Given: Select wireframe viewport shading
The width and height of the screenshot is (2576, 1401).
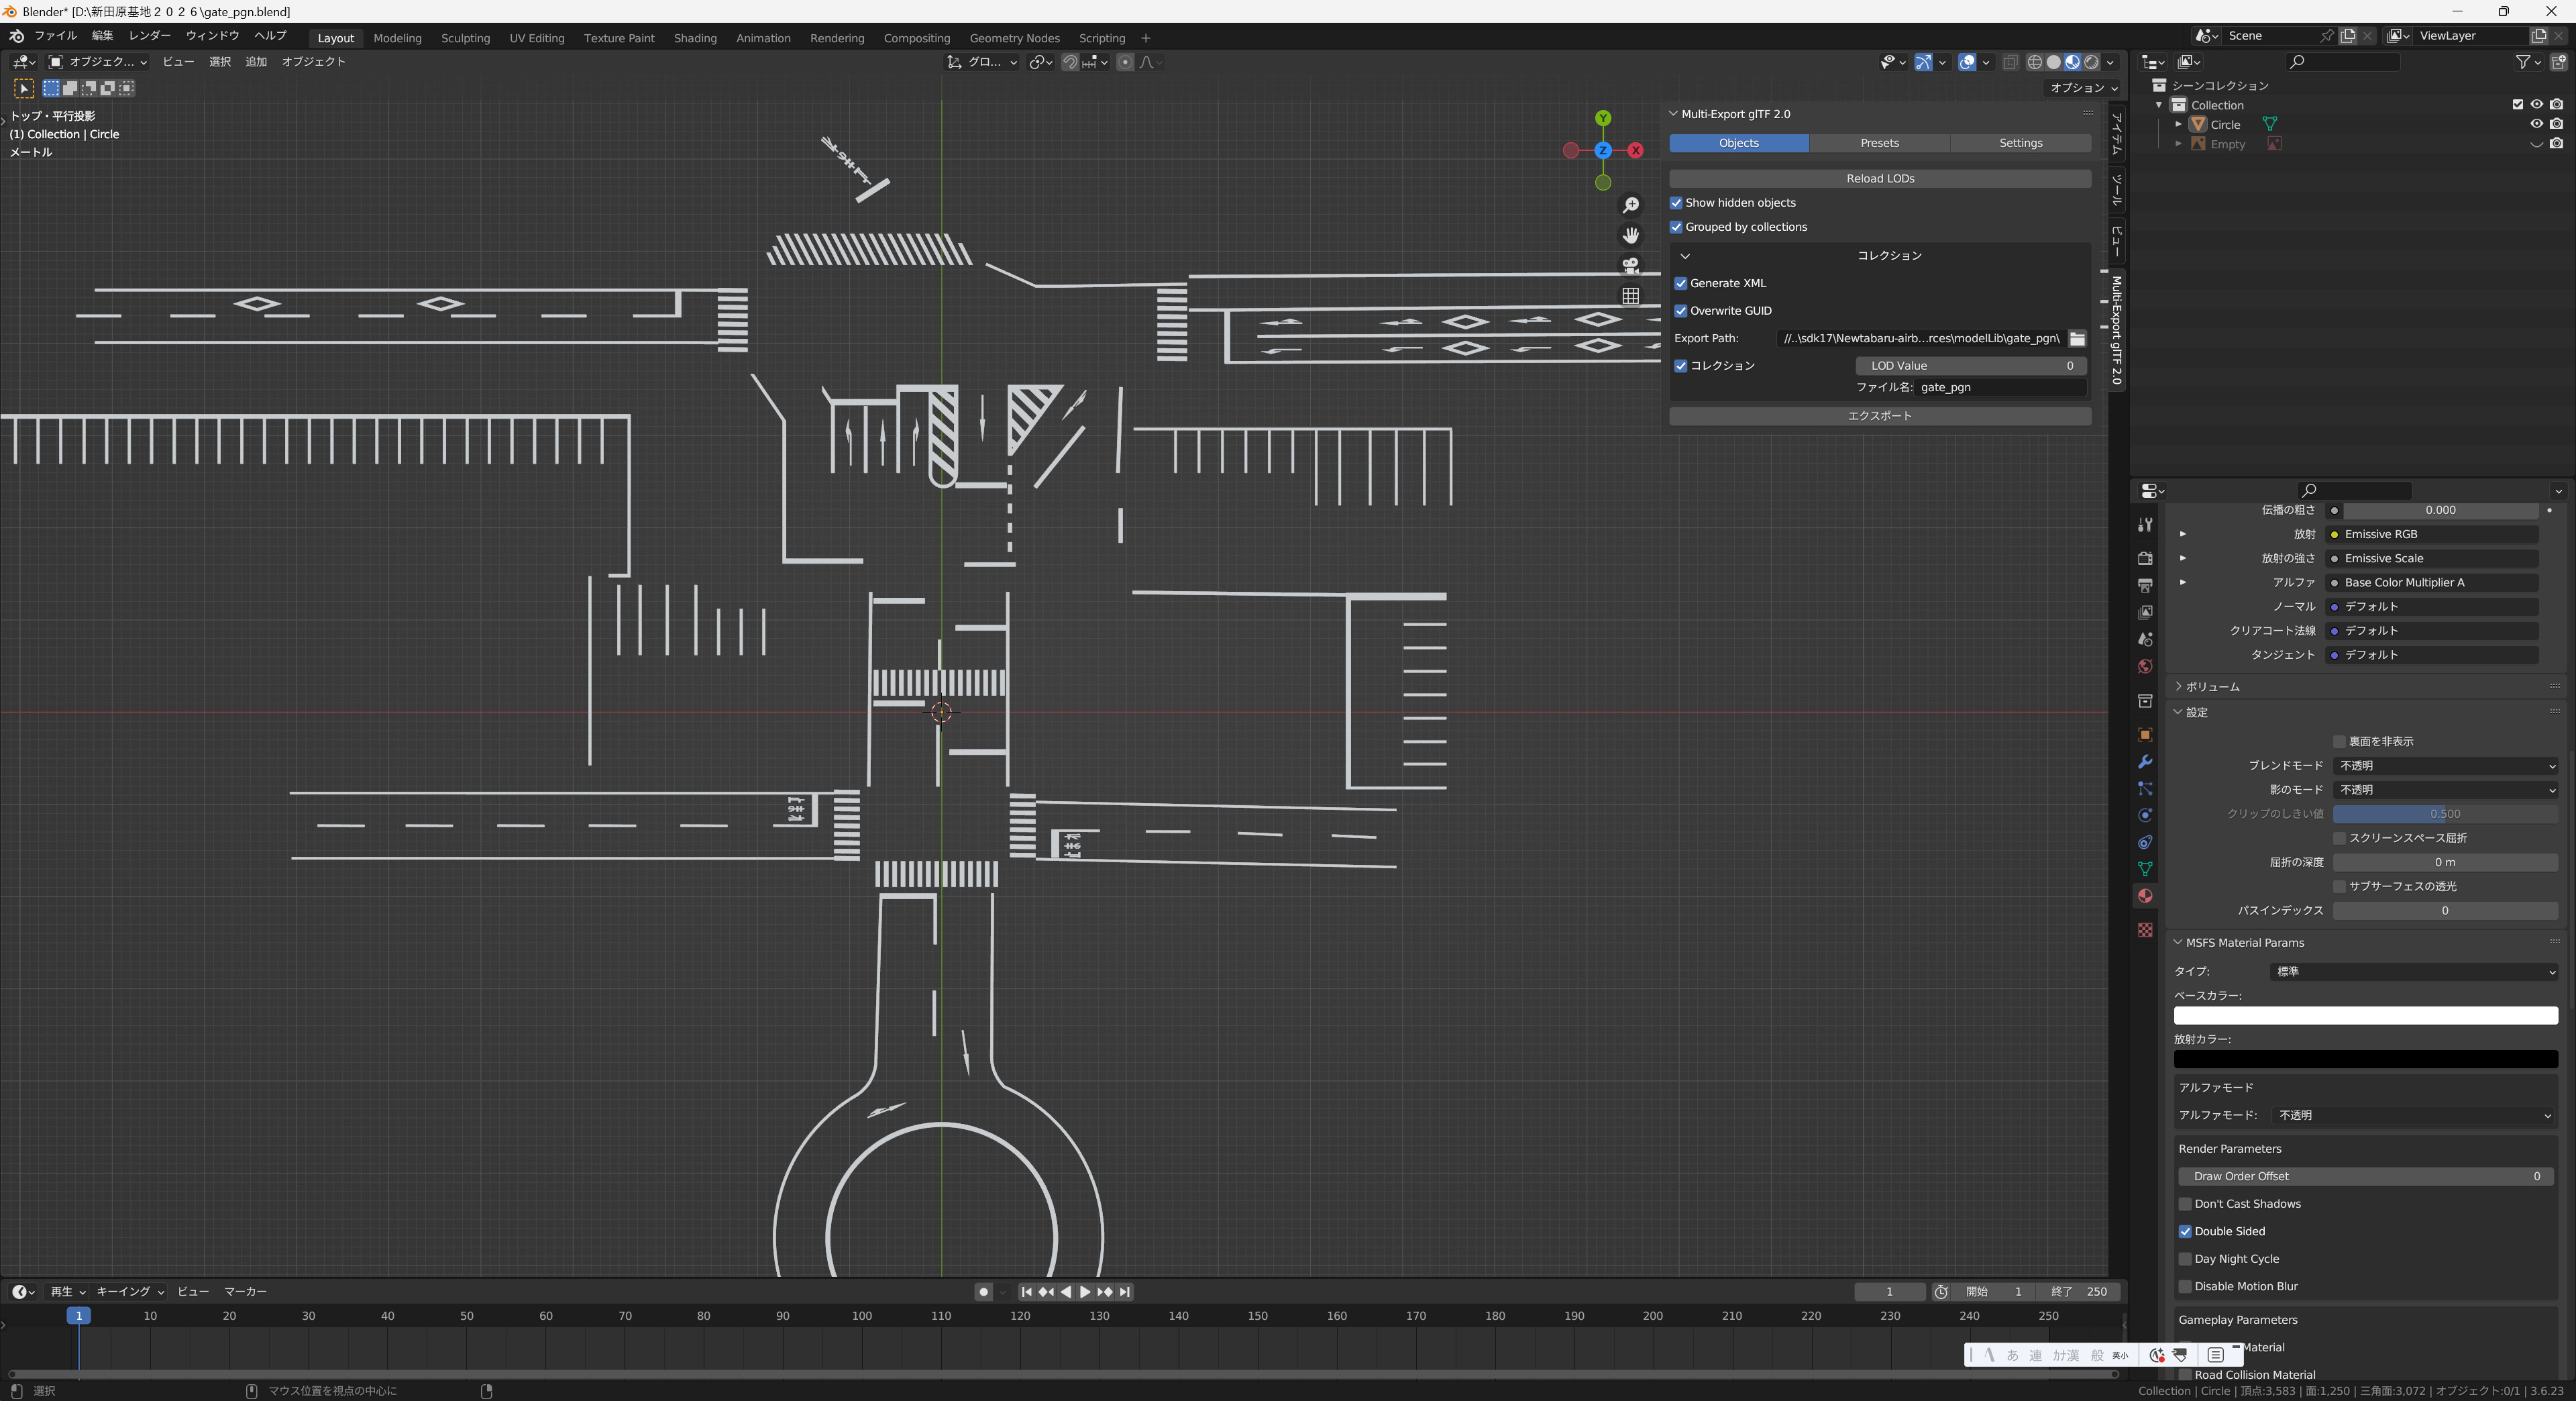Looking at the screenshot, I should [x=2034, y=62].
